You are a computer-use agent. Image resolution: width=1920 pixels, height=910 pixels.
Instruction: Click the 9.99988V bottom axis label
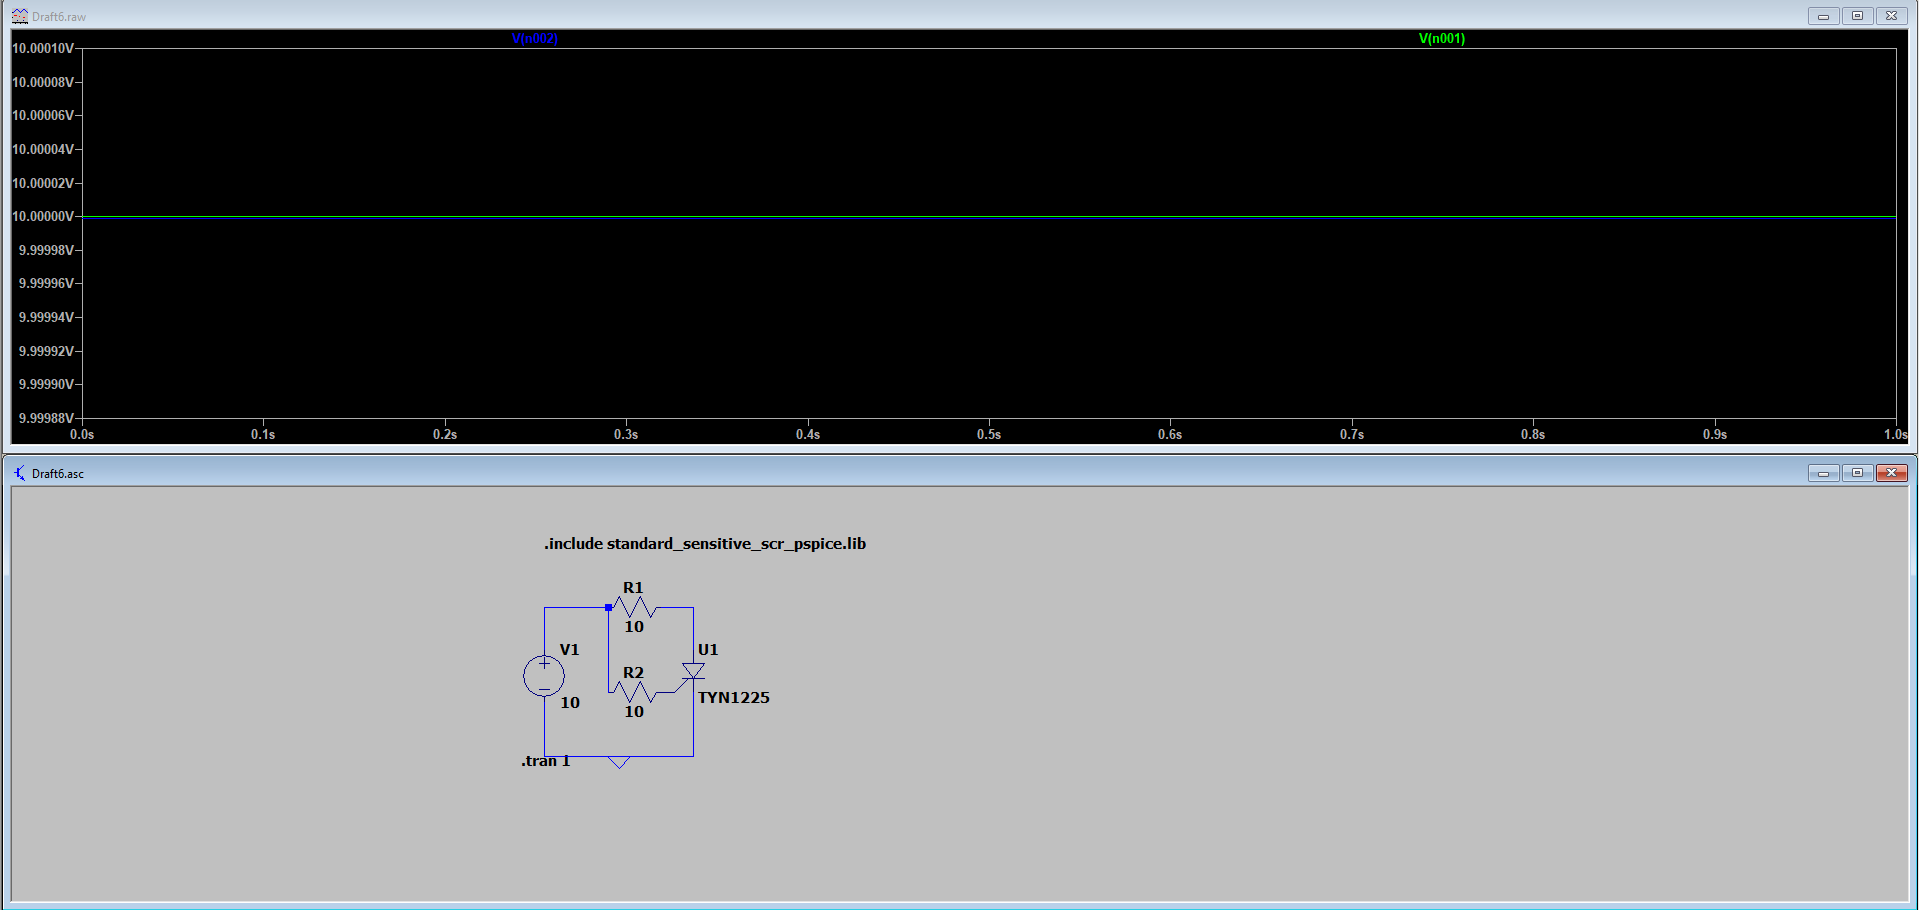tap(46, 418)
